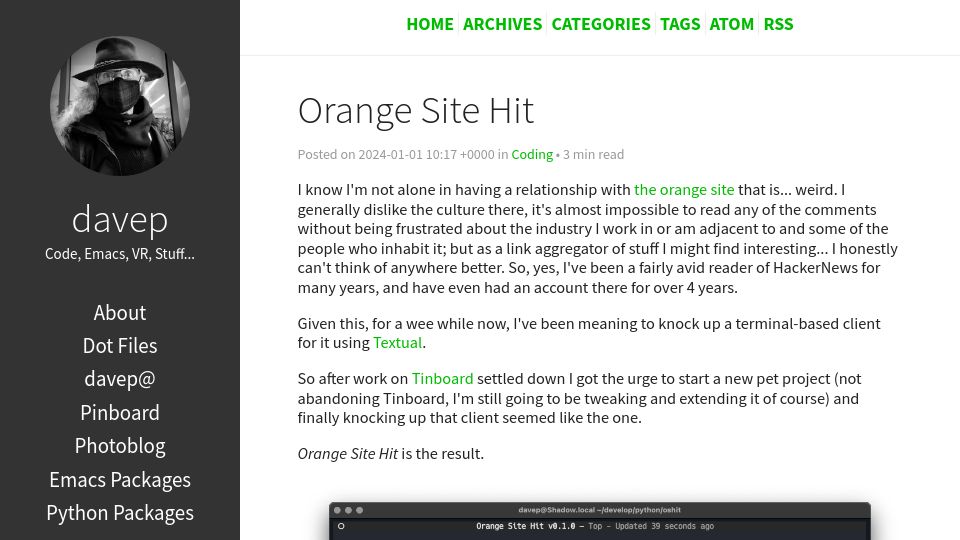Go to Photoblog from the sidebar
960x540 pixels.
tap(120, 446)
